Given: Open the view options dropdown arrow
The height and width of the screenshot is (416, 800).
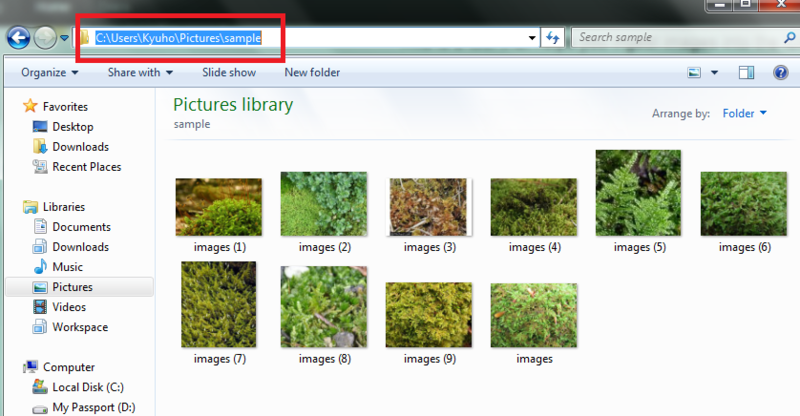Looking at the screenshot, I should click(x=714, y=72).
